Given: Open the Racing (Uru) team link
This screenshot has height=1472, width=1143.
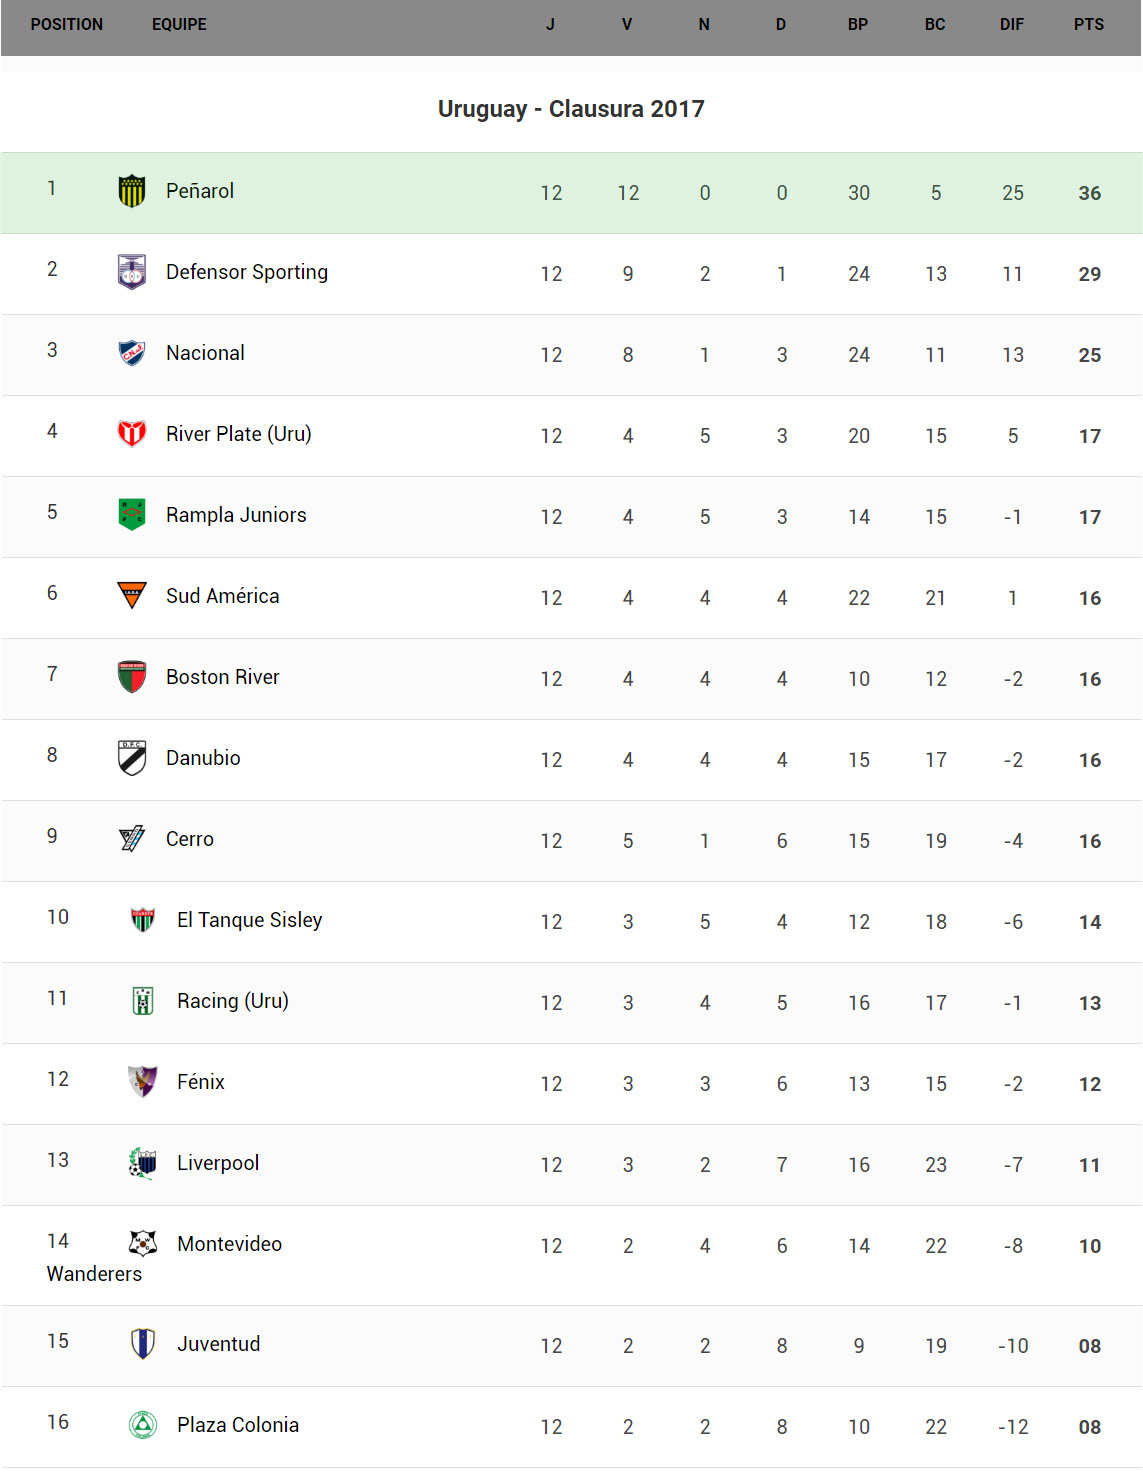Looking at the screenshot, I should pos(232,1001).
